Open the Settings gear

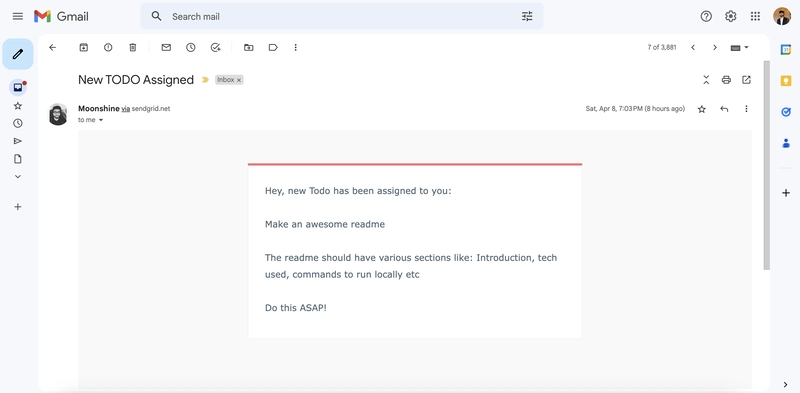click(731, 16)
